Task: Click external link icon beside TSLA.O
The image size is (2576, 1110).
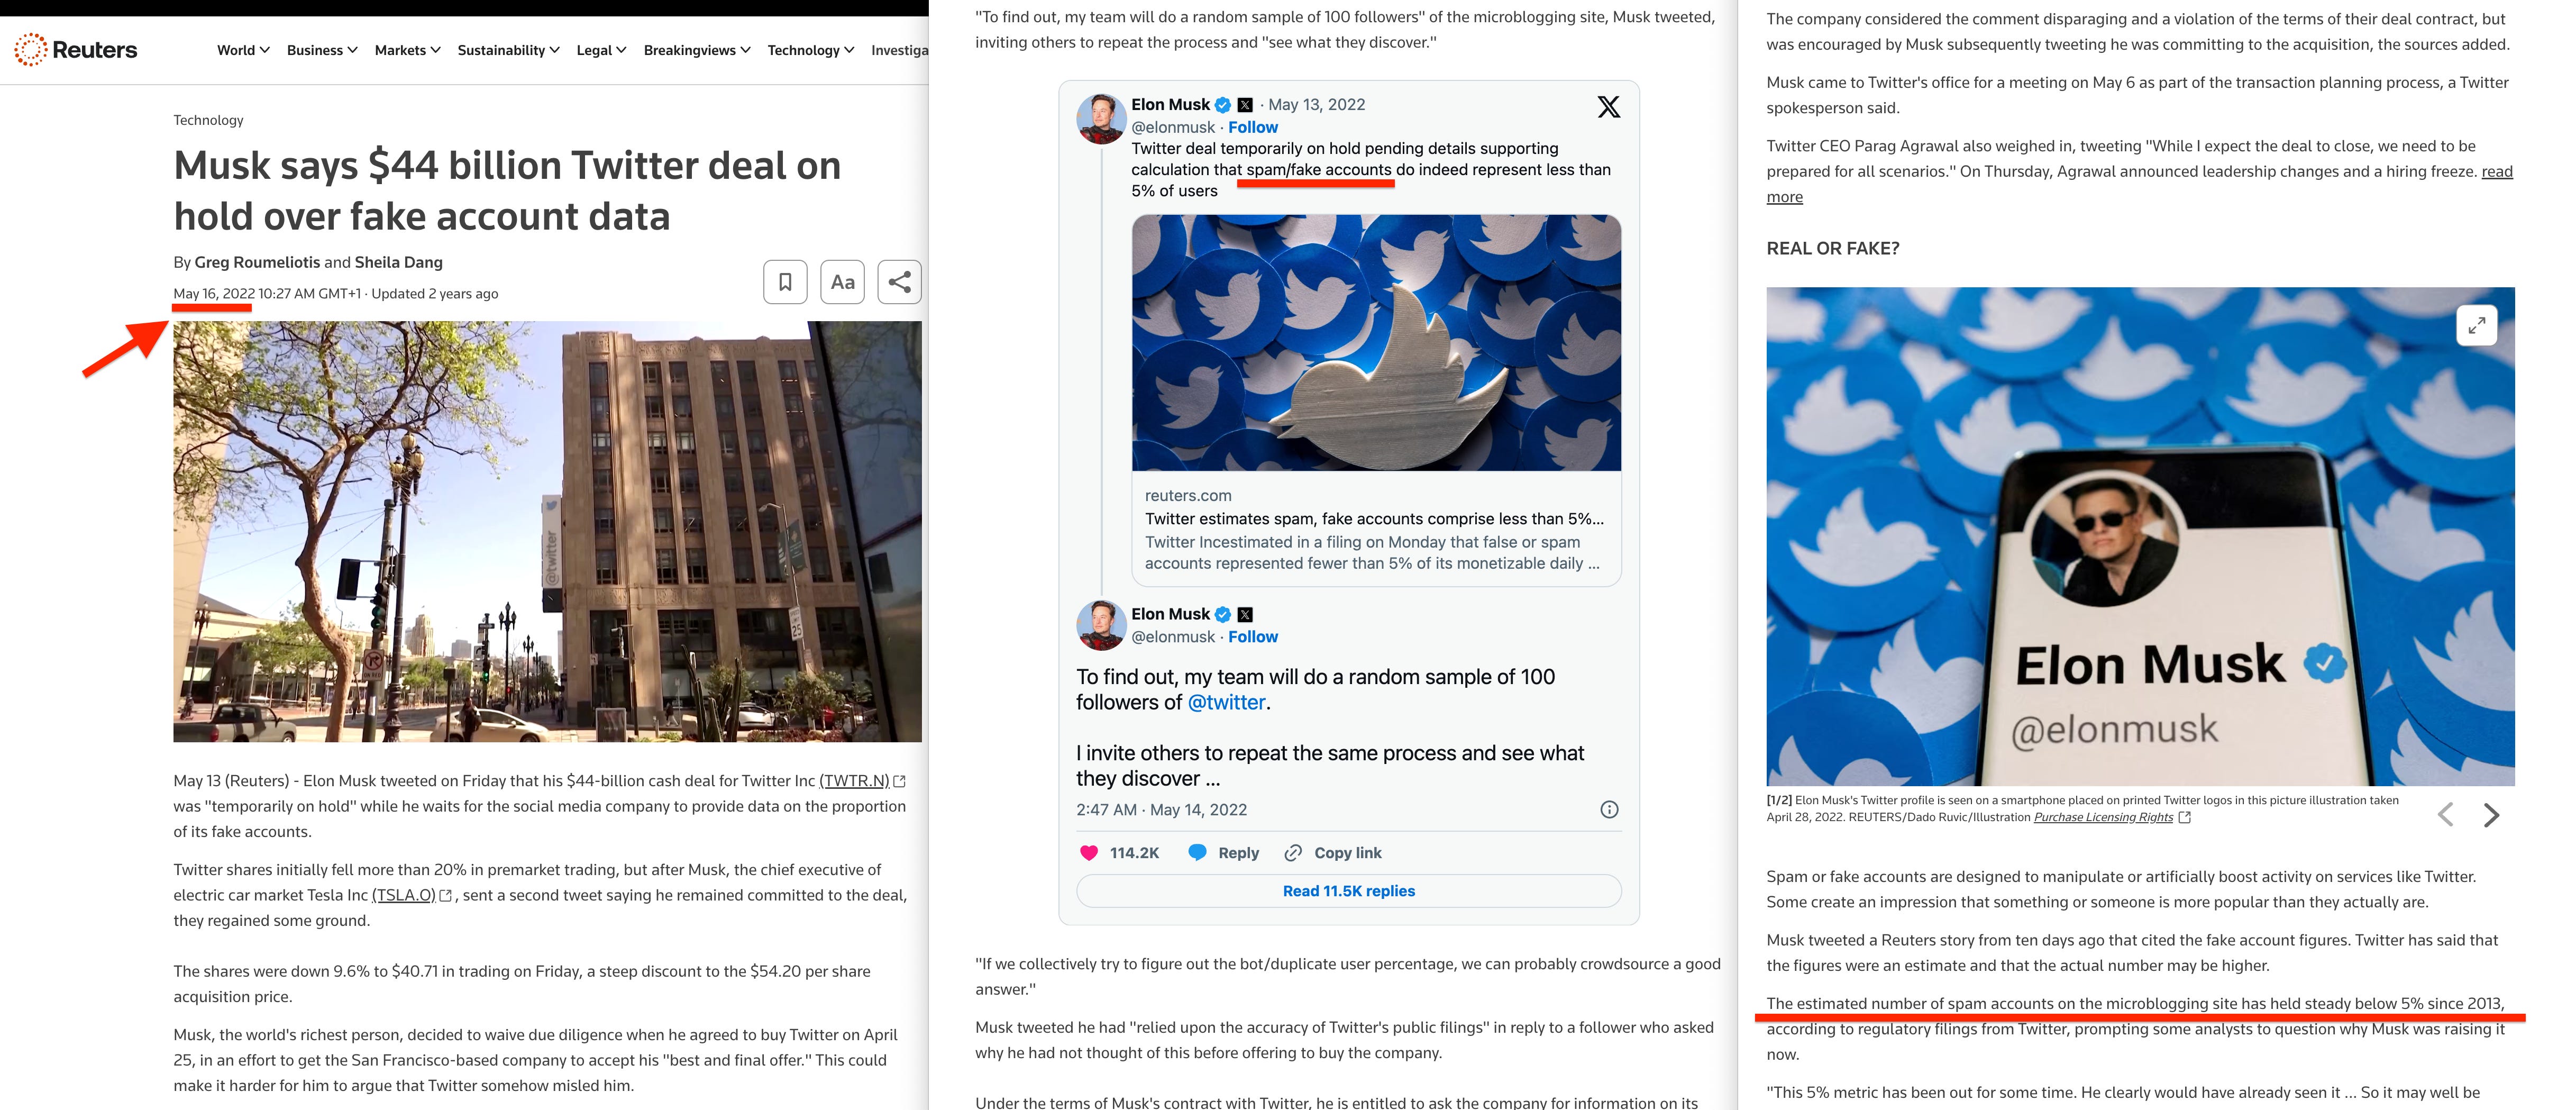Action: [446, 896]
